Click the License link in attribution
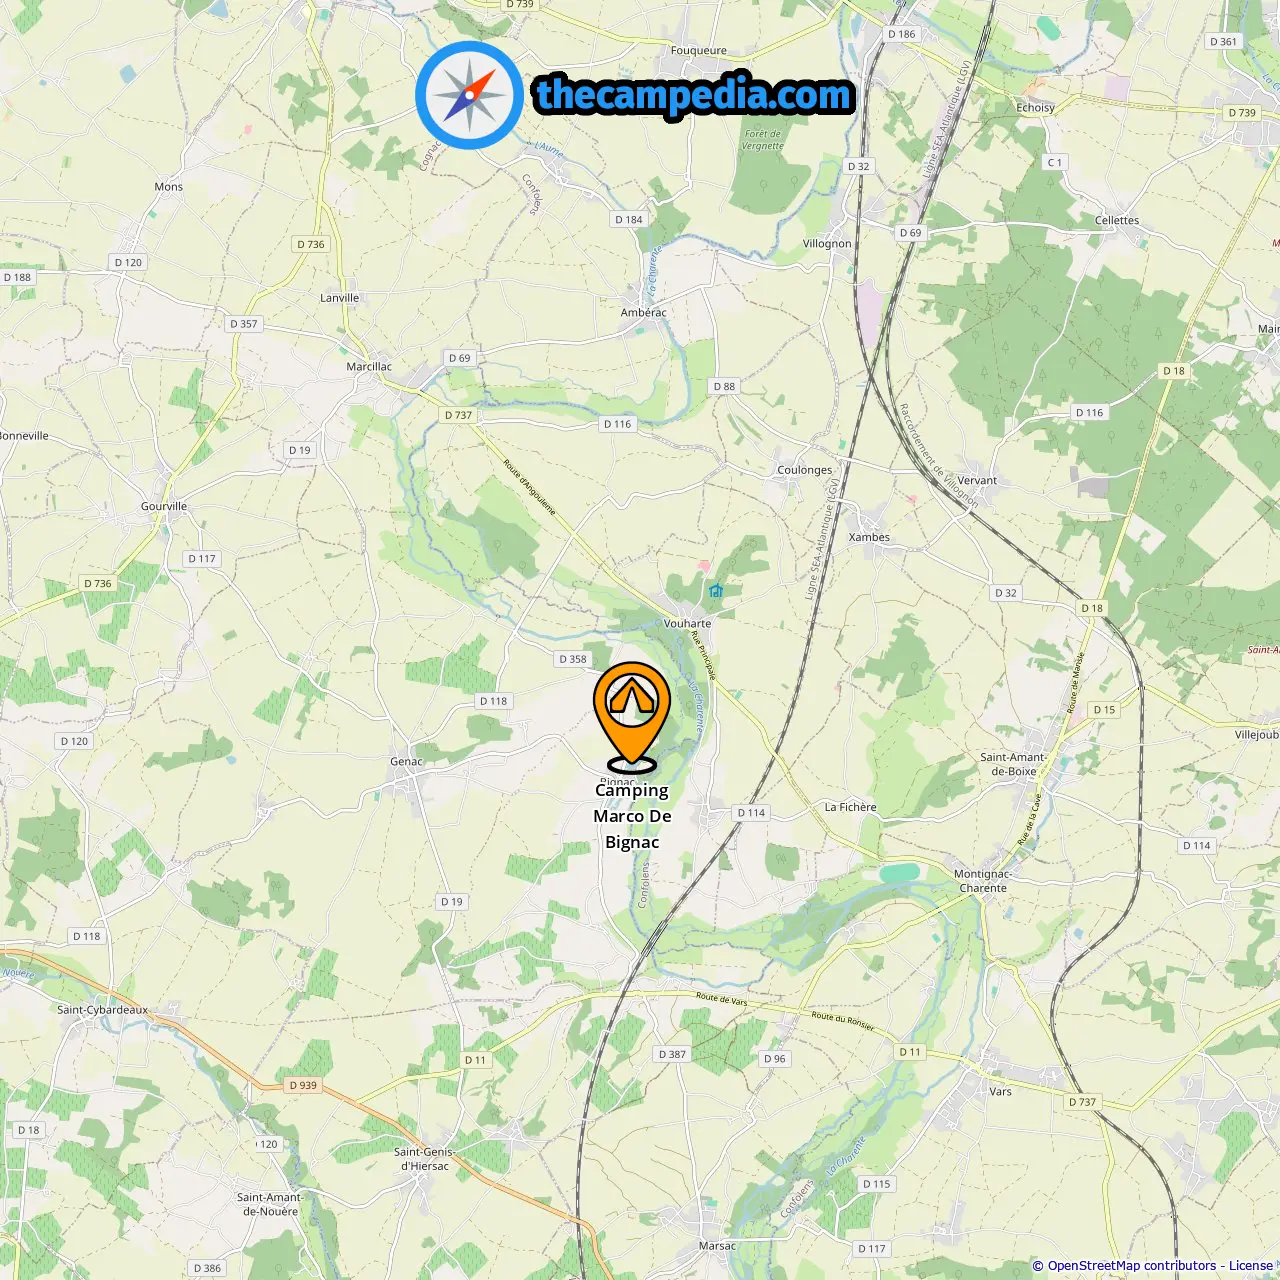1280x1280 pixels. (x=1250, y=1266)
